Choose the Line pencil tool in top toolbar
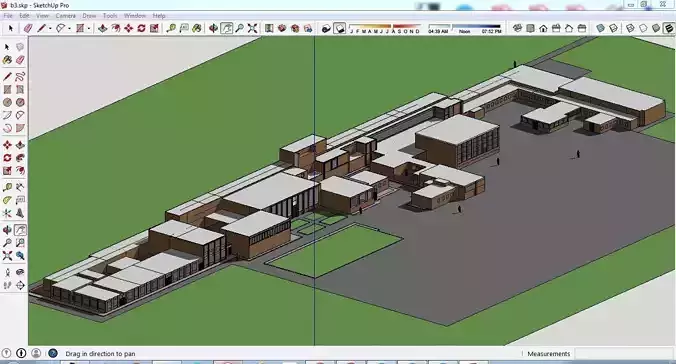The width and height of the screenshot is (676, 364). pyautogui.click(x=41, y=28)
